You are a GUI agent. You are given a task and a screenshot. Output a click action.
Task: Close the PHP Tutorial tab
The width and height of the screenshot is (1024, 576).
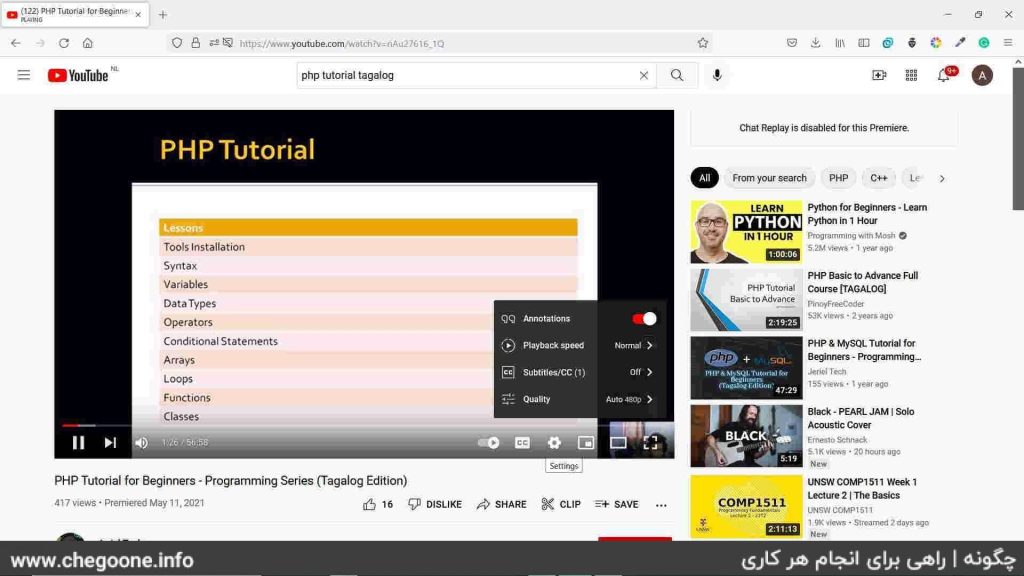coord(138,14)
